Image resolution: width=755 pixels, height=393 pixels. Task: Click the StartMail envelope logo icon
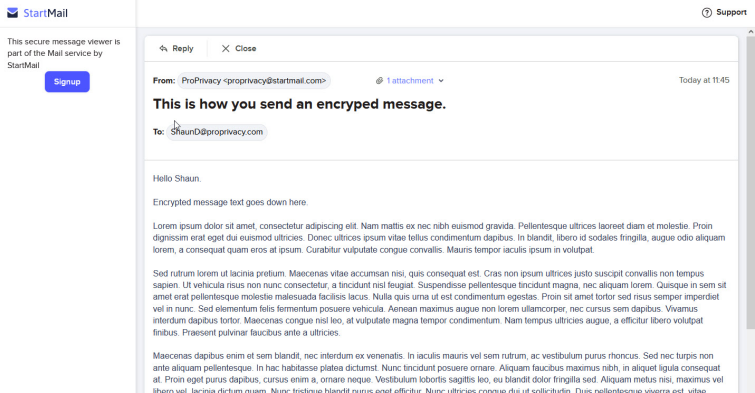click(13, 13)
